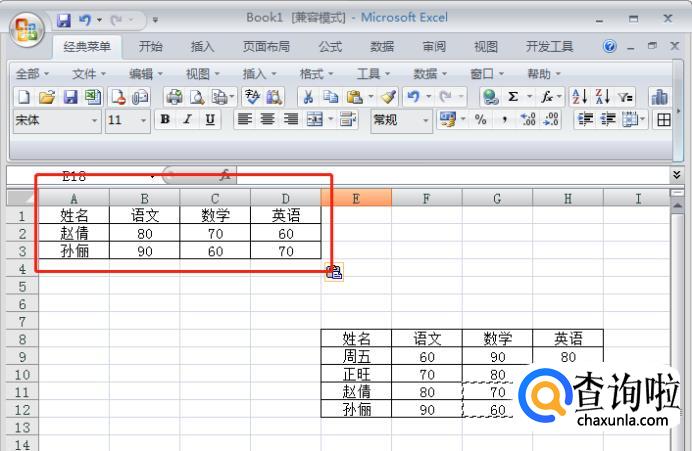Switch to the 开始 ribbon tab
The image size is (692, 451).
[150, 46]
